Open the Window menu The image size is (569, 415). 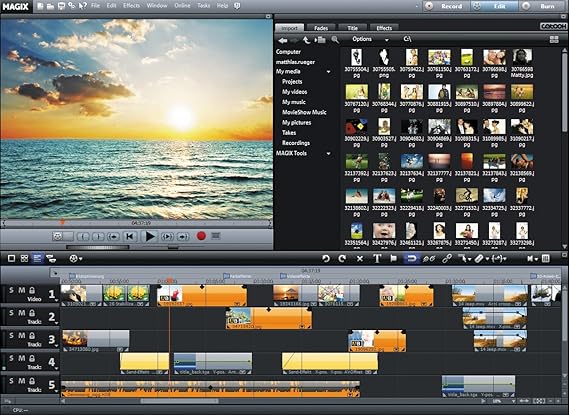[x=157, y=6]
